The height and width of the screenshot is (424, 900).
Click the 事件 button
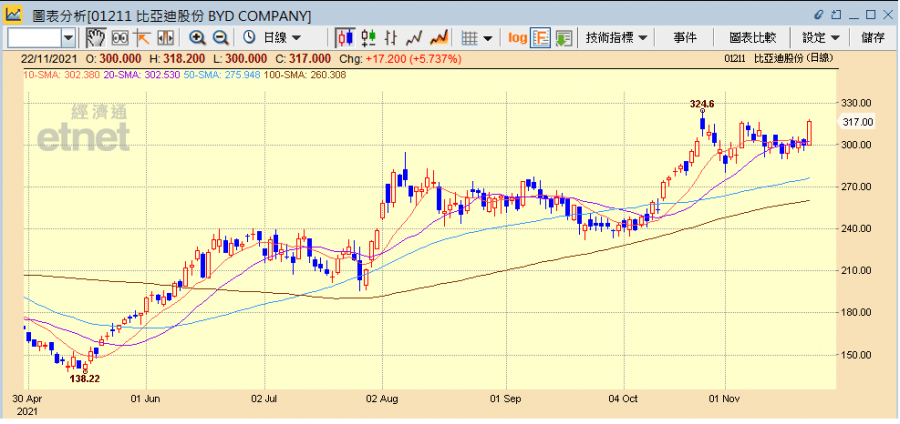tap(685, 37)
